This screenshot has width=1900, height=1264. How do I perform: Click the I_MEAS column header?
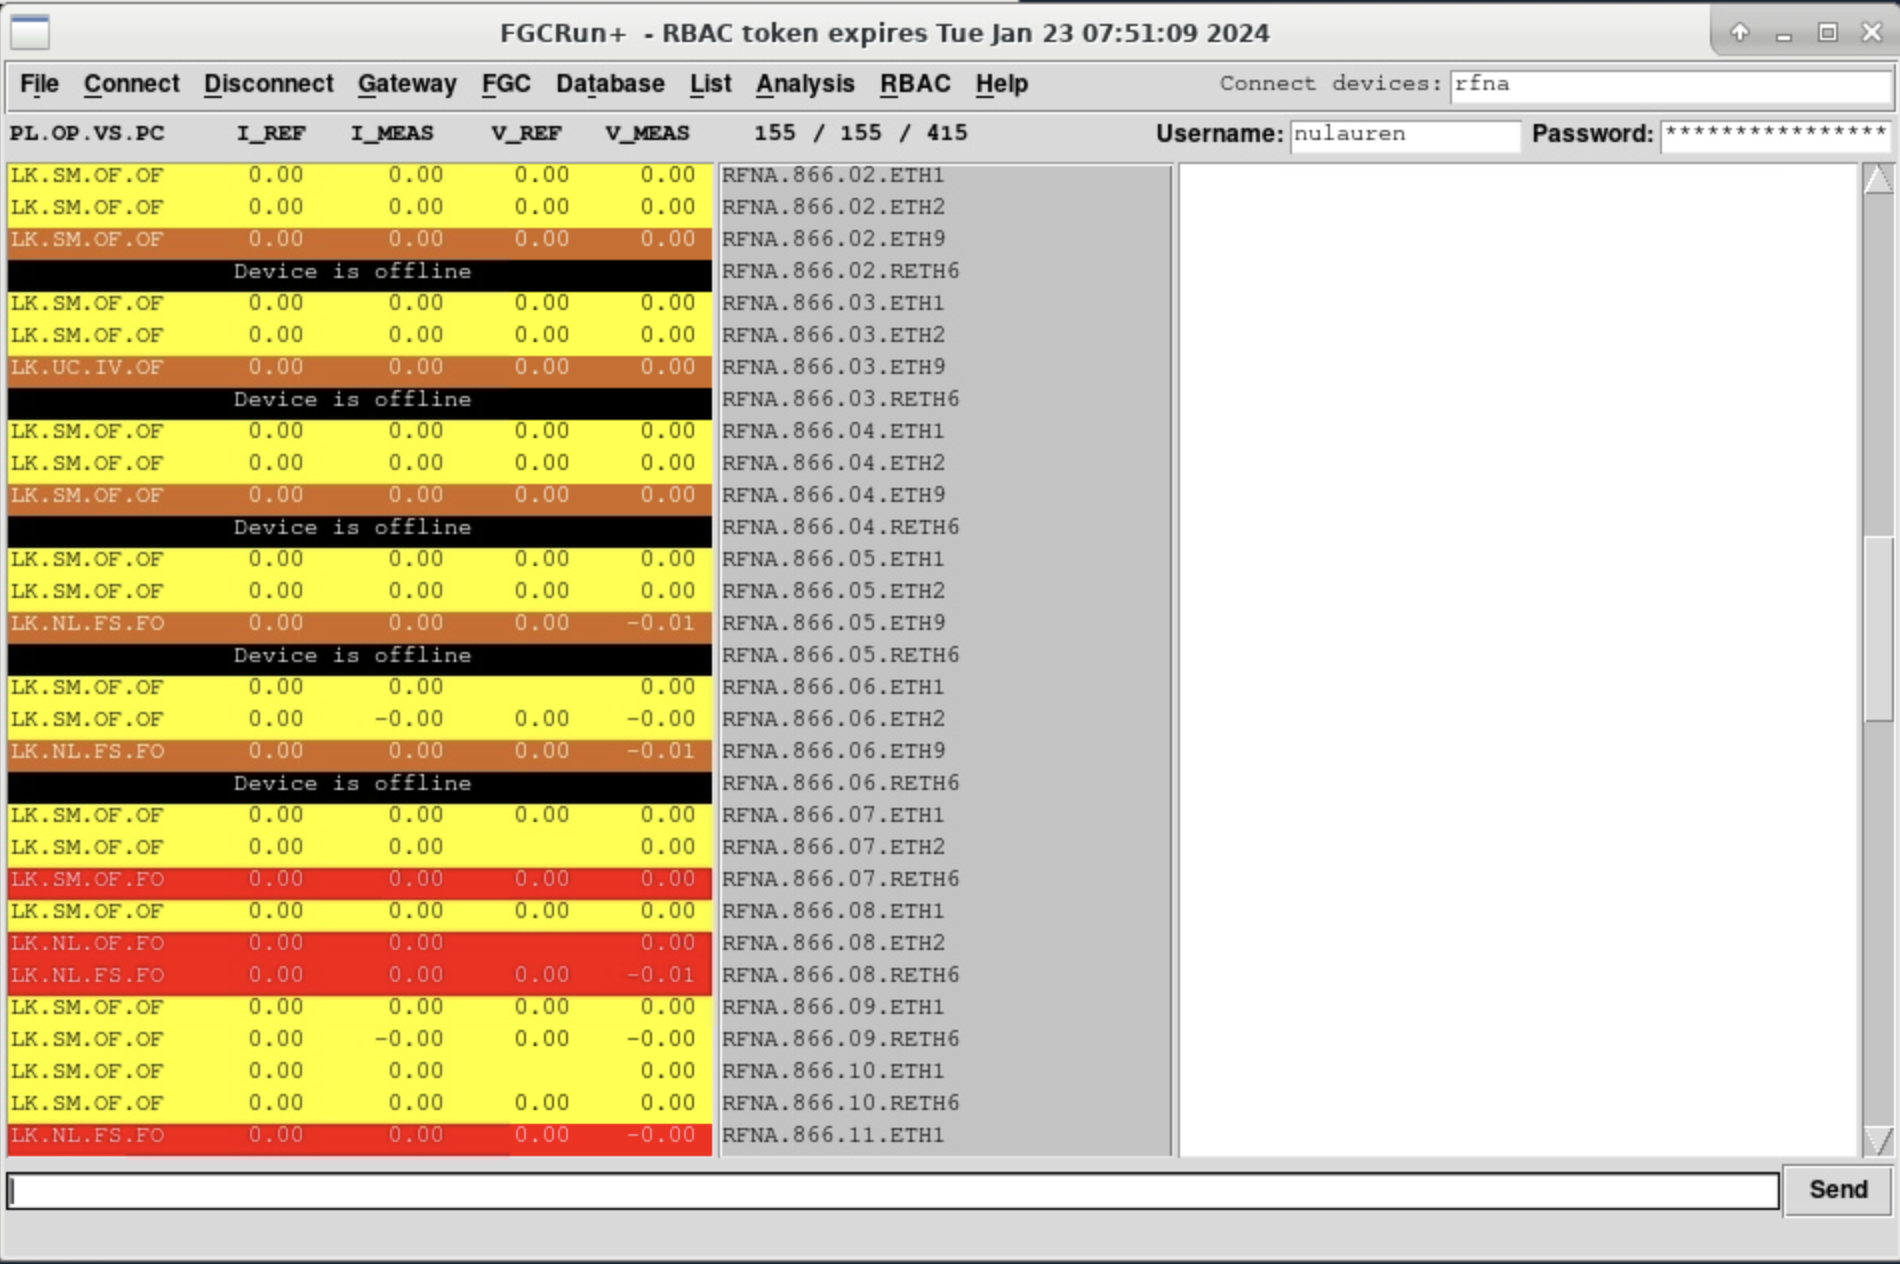(392, 134)
